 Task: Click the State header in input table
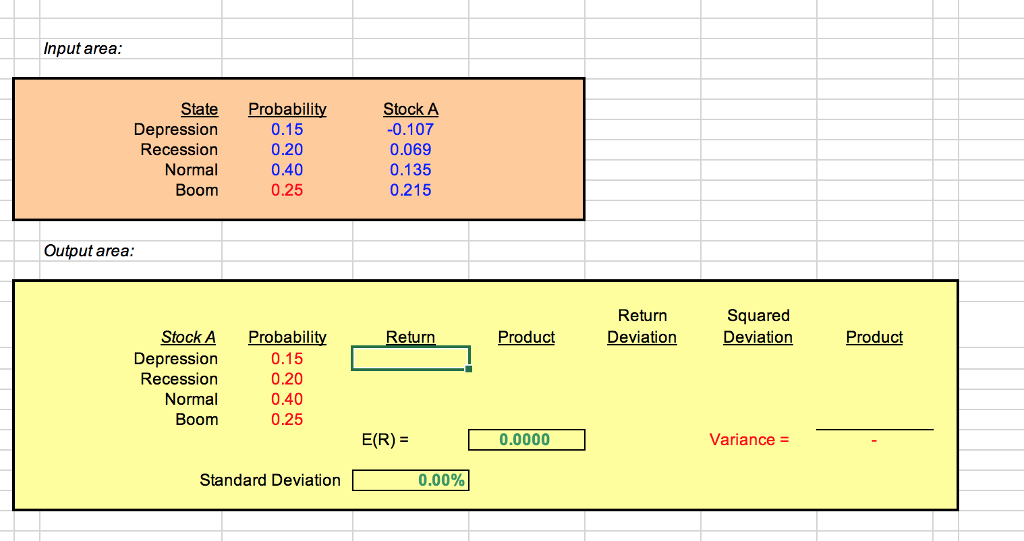pyautogui.click(x=199, y=109)
